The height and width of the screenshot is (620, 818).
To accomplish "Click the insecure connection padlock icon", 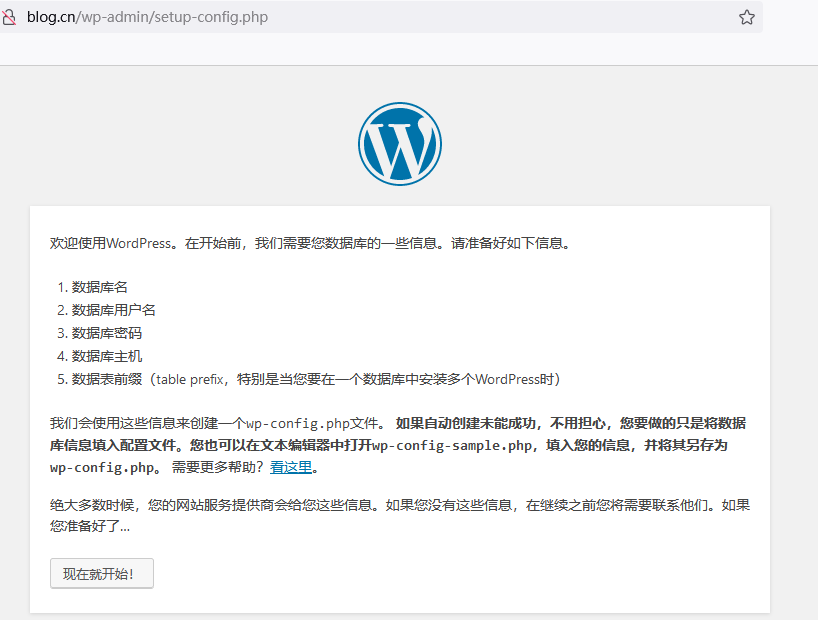I will (9, 17).
